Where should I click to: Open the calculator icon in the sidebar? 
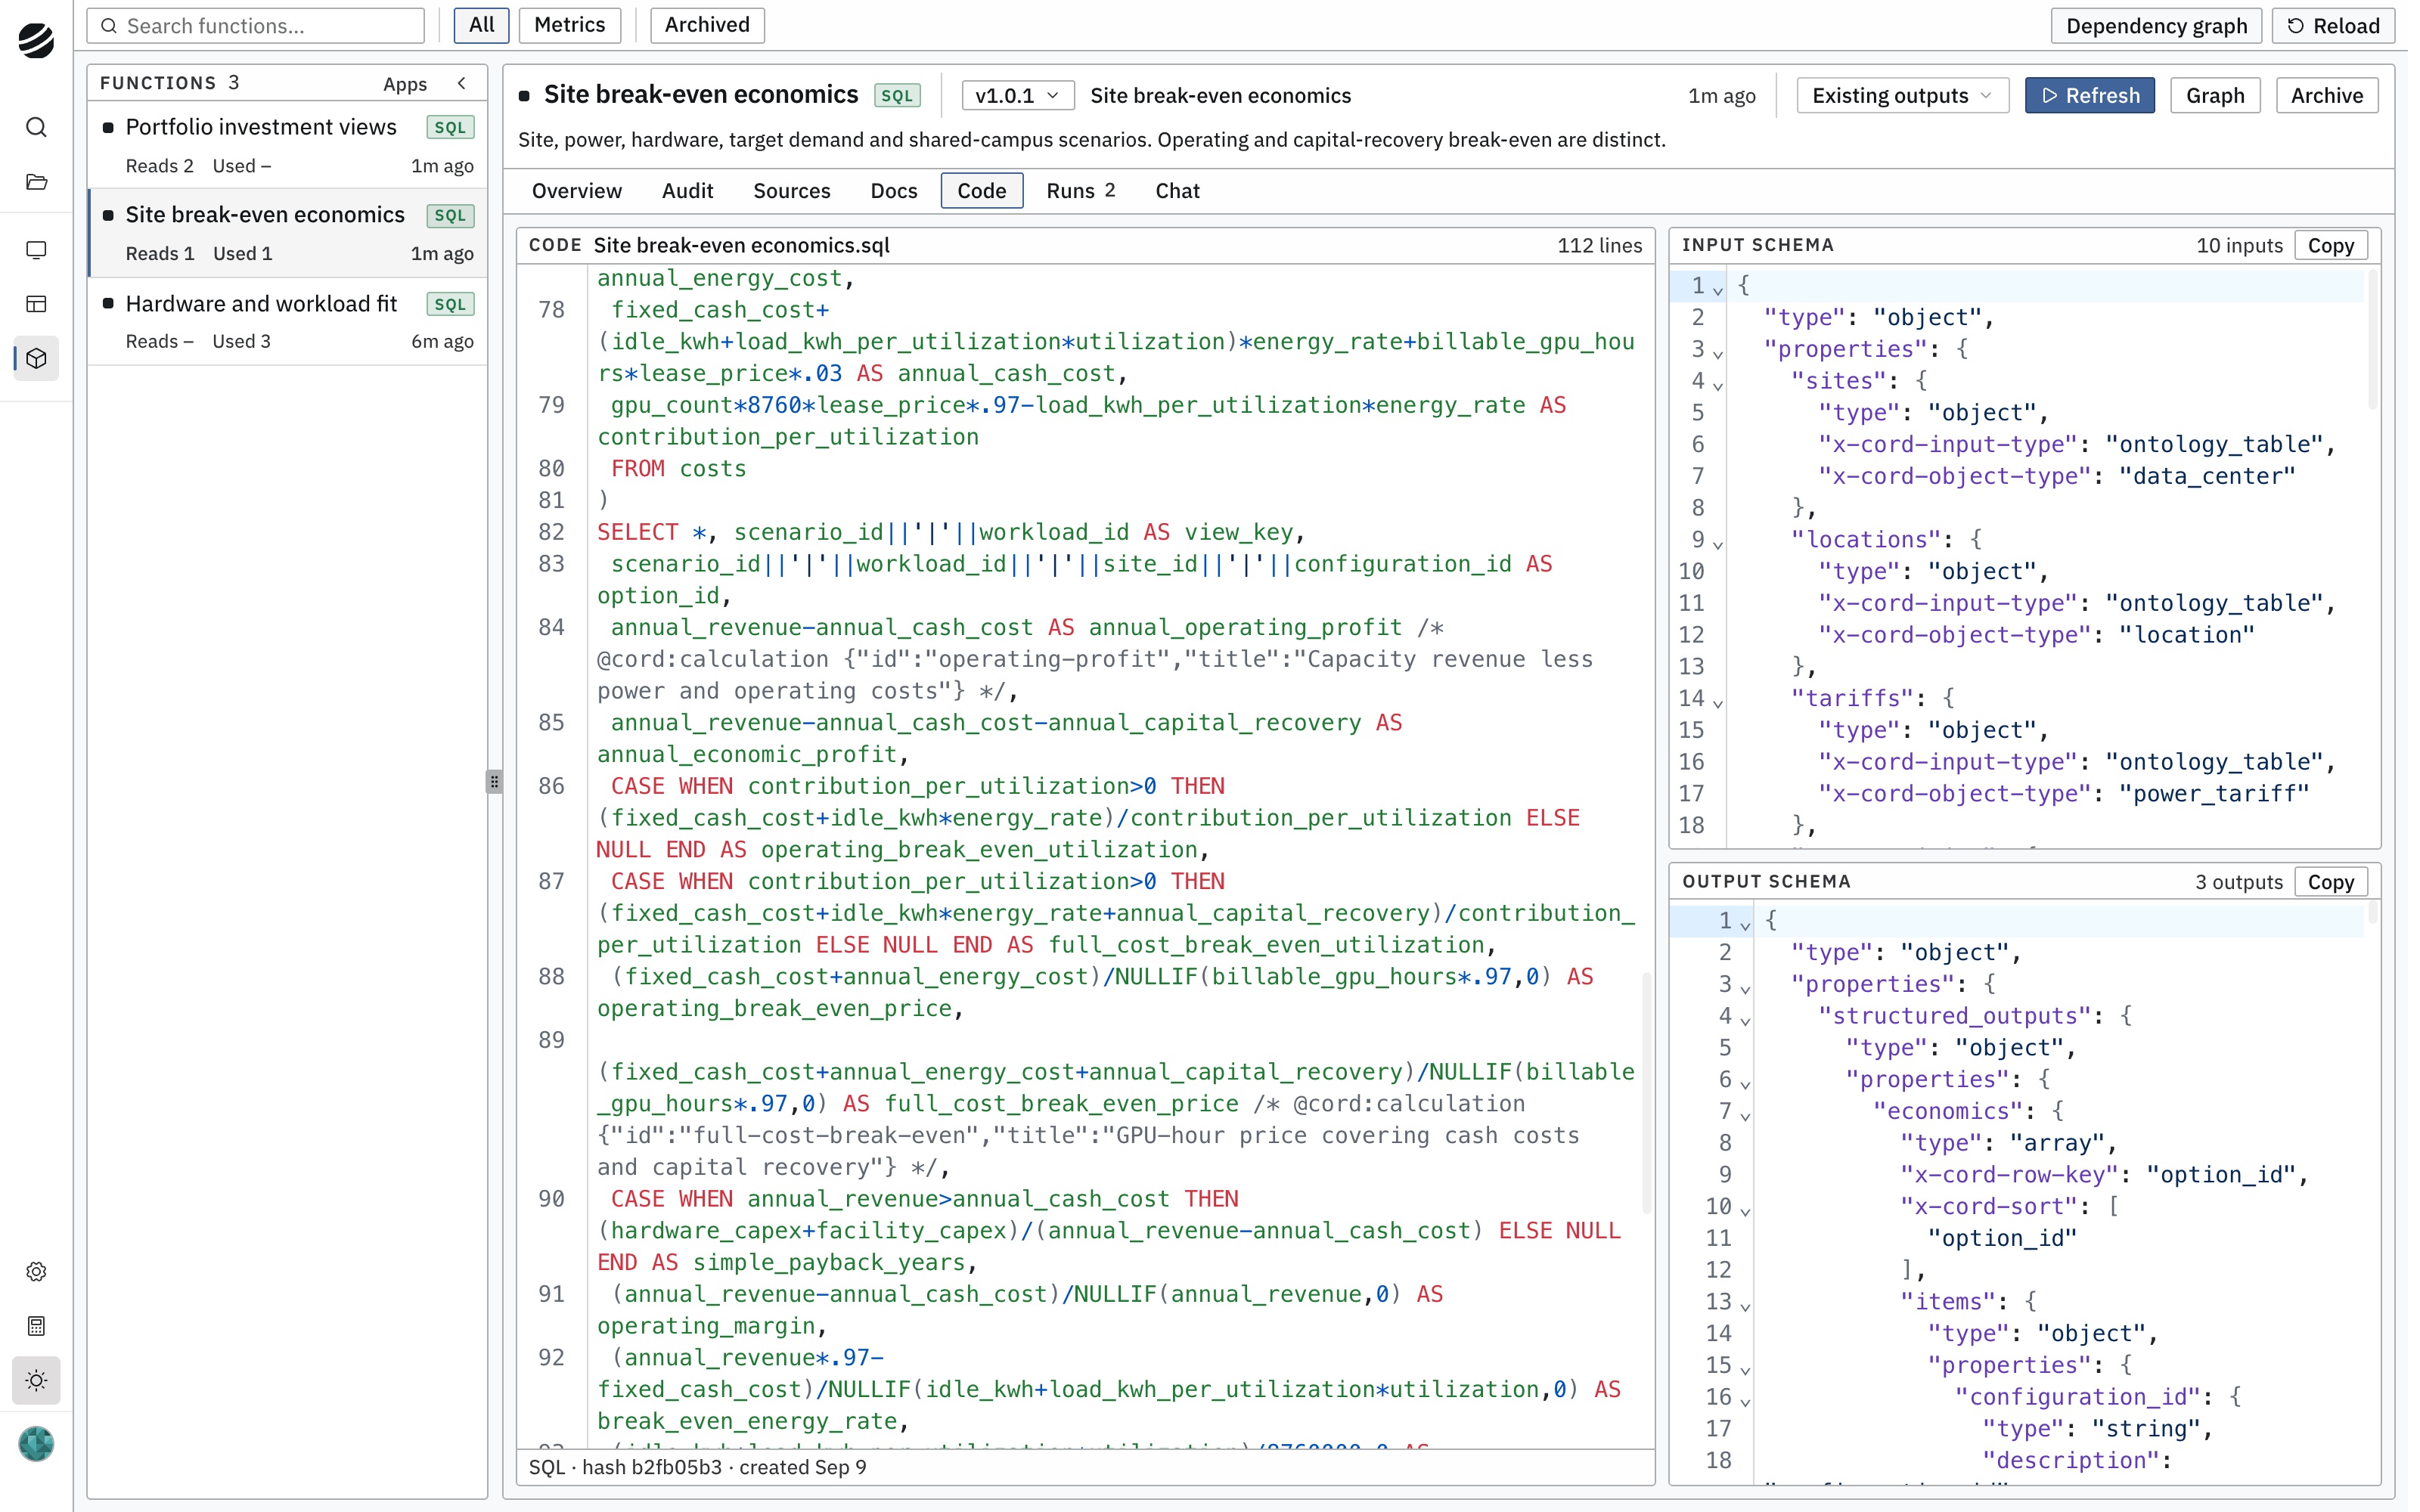[x=36, y=1326]
